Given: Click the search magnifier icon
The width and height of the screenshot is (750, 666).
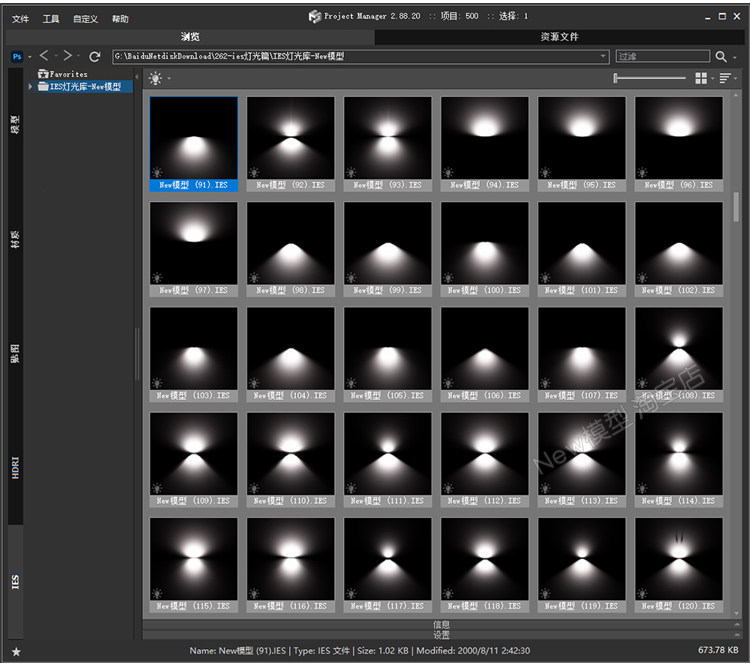Looking at the screenshot, I should (x=721, y=57).
